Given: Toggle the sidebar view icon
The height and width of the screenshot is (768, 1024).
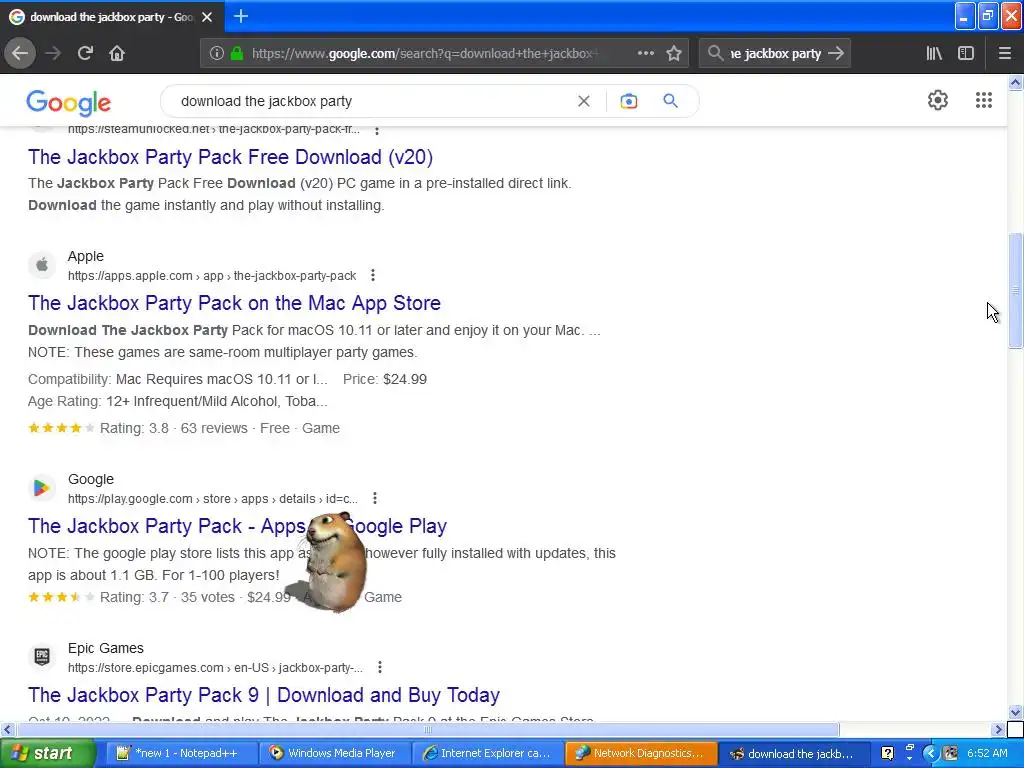Looking at the screenshot, I should [966, 54].
